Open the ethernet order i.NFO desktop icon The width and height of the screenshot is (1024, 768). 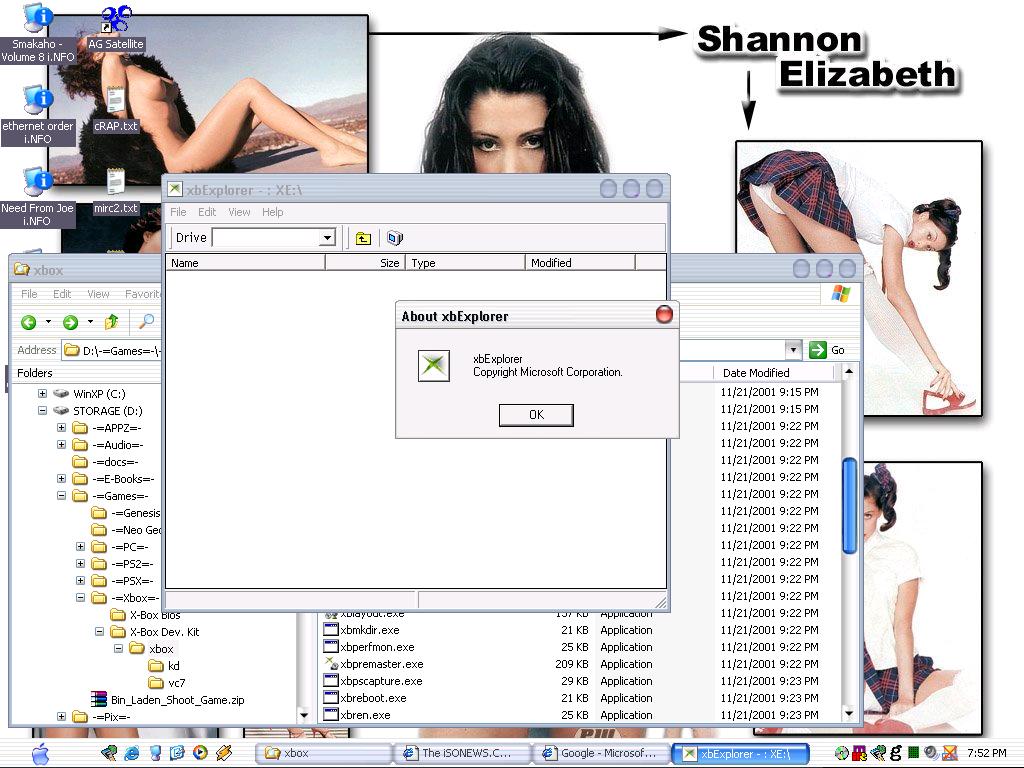click(x=37, y=115)
